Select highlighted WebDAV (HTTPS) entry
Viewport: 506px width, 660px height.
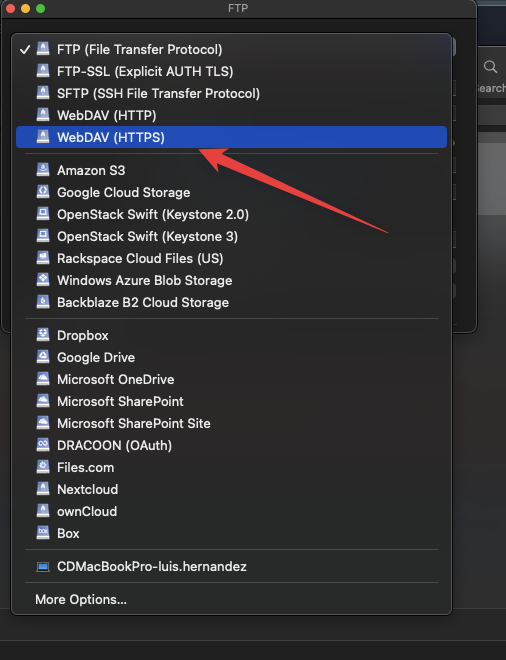pos(231,137)
